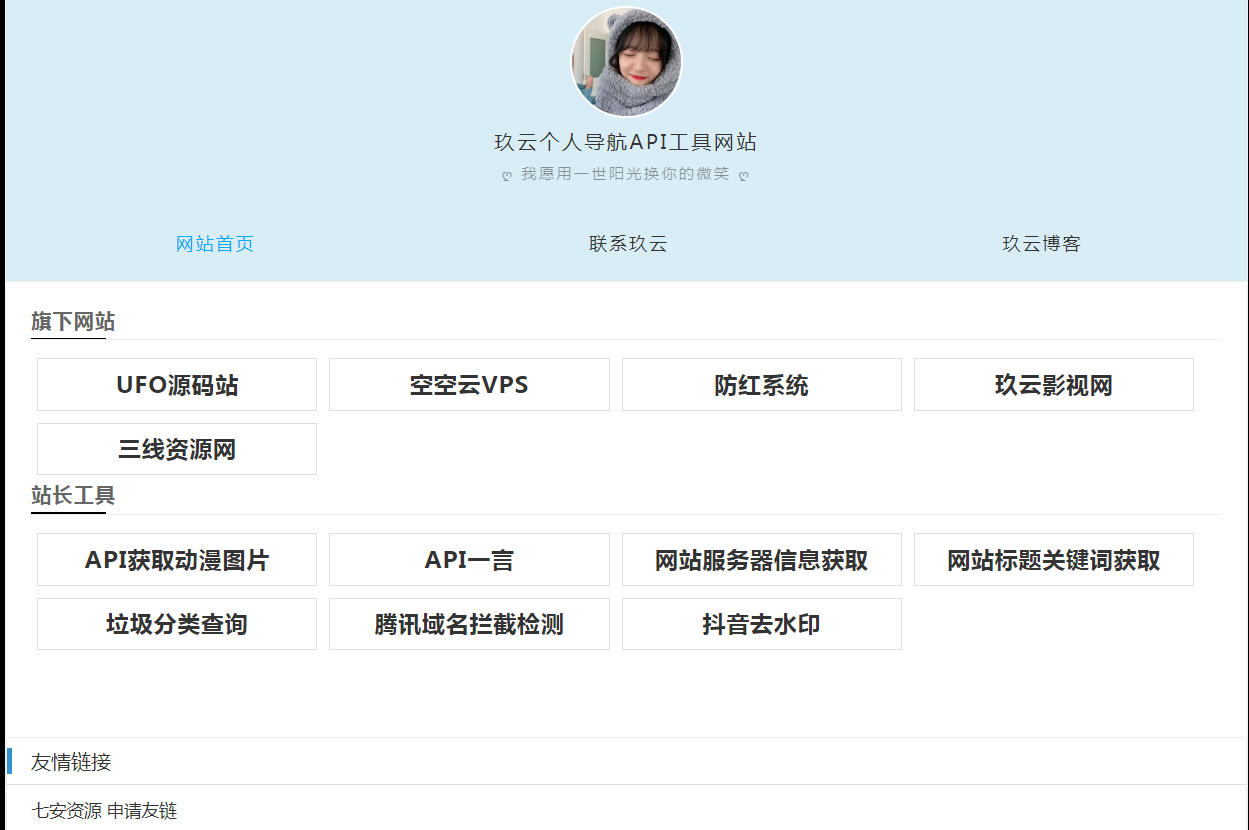Launch the API获取动漫图片 tool
Screen dimensions: 1249x830
[x=177, y=560]
